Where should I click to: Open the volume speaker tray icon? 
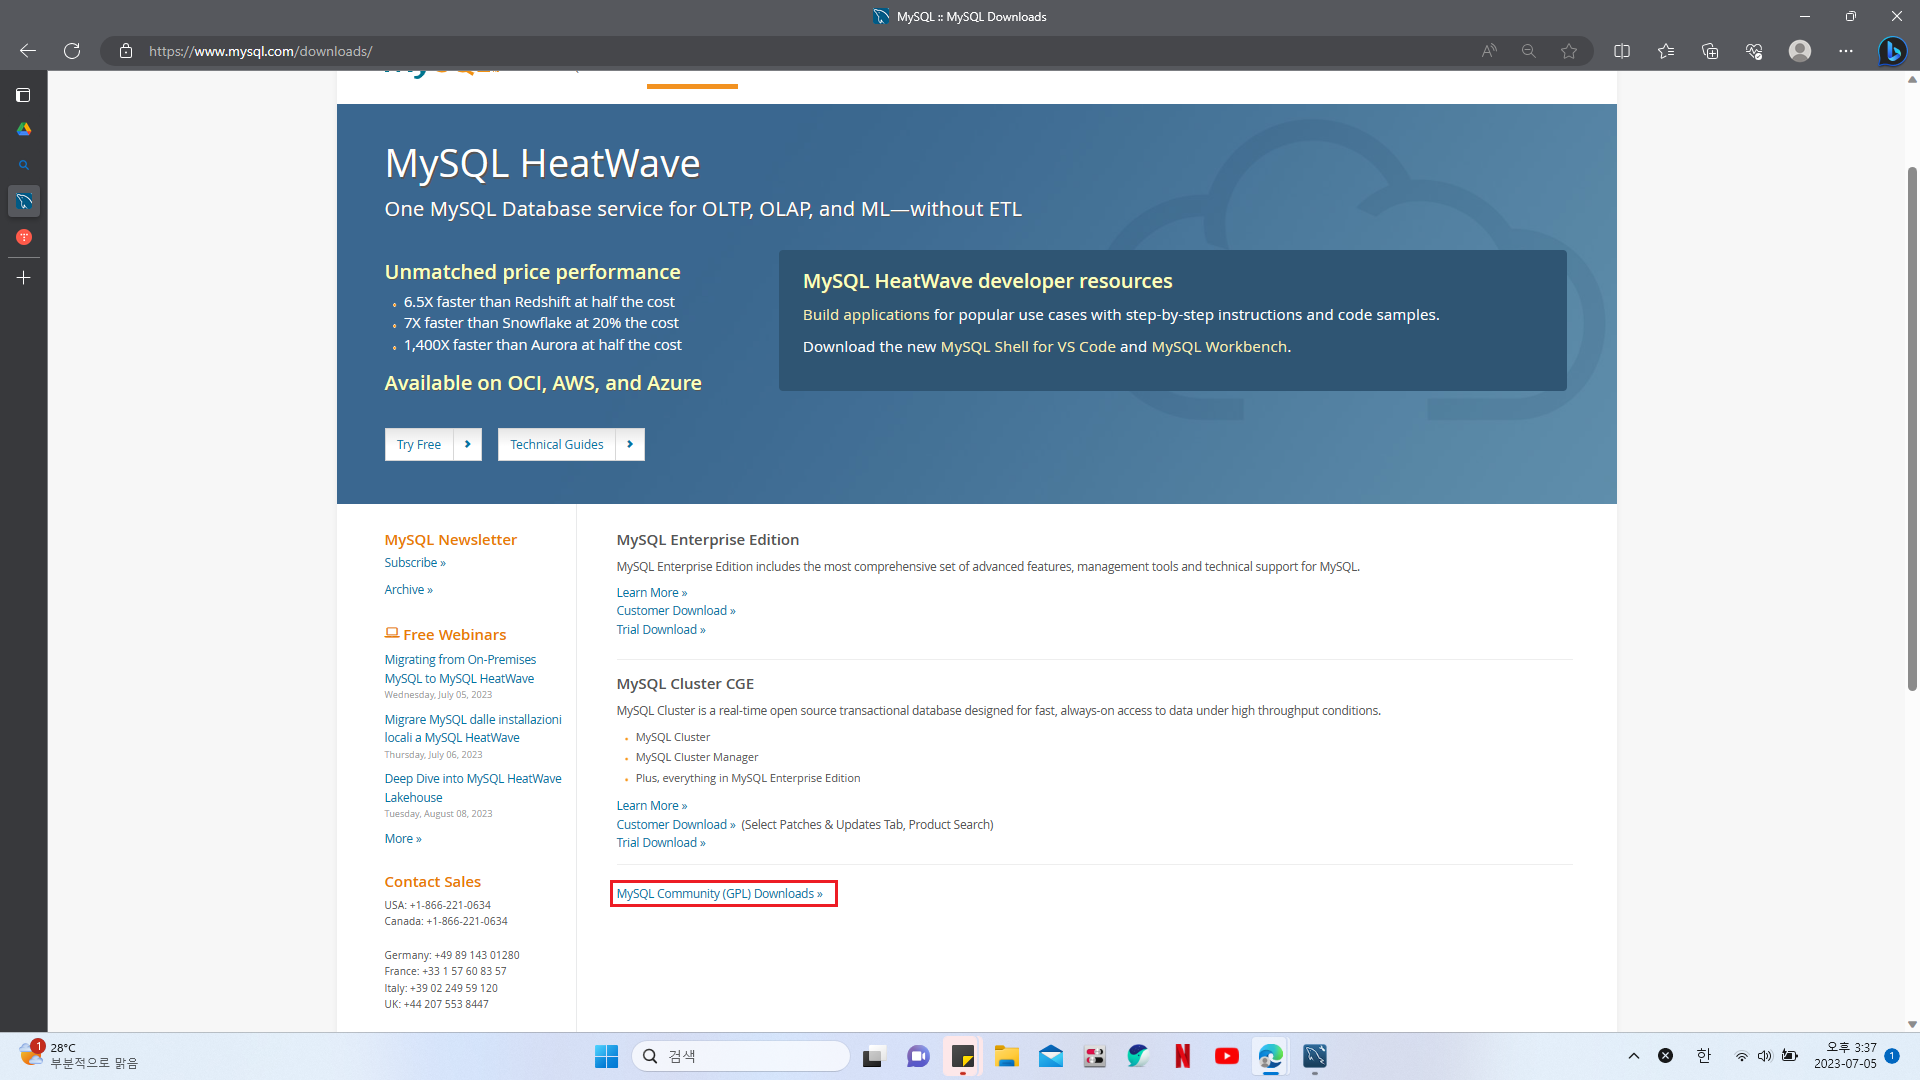[x=1765, y=1056]
